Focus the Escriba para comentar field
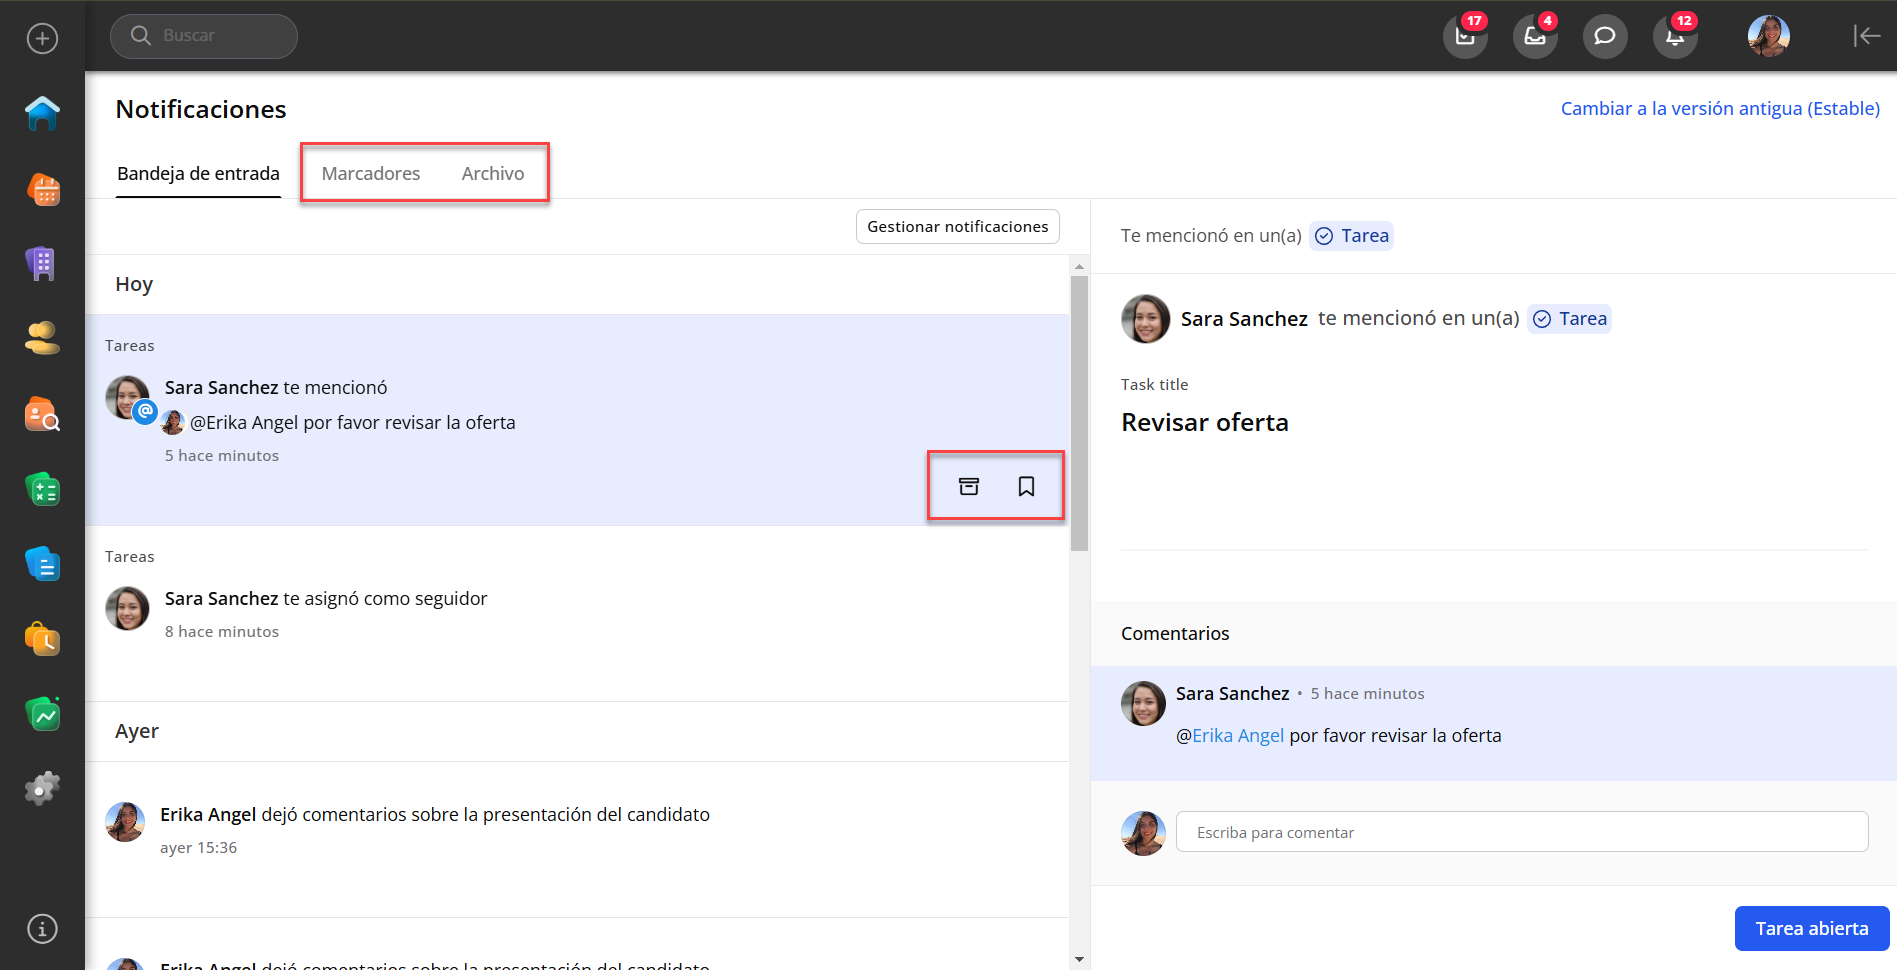 (1521, 832)
